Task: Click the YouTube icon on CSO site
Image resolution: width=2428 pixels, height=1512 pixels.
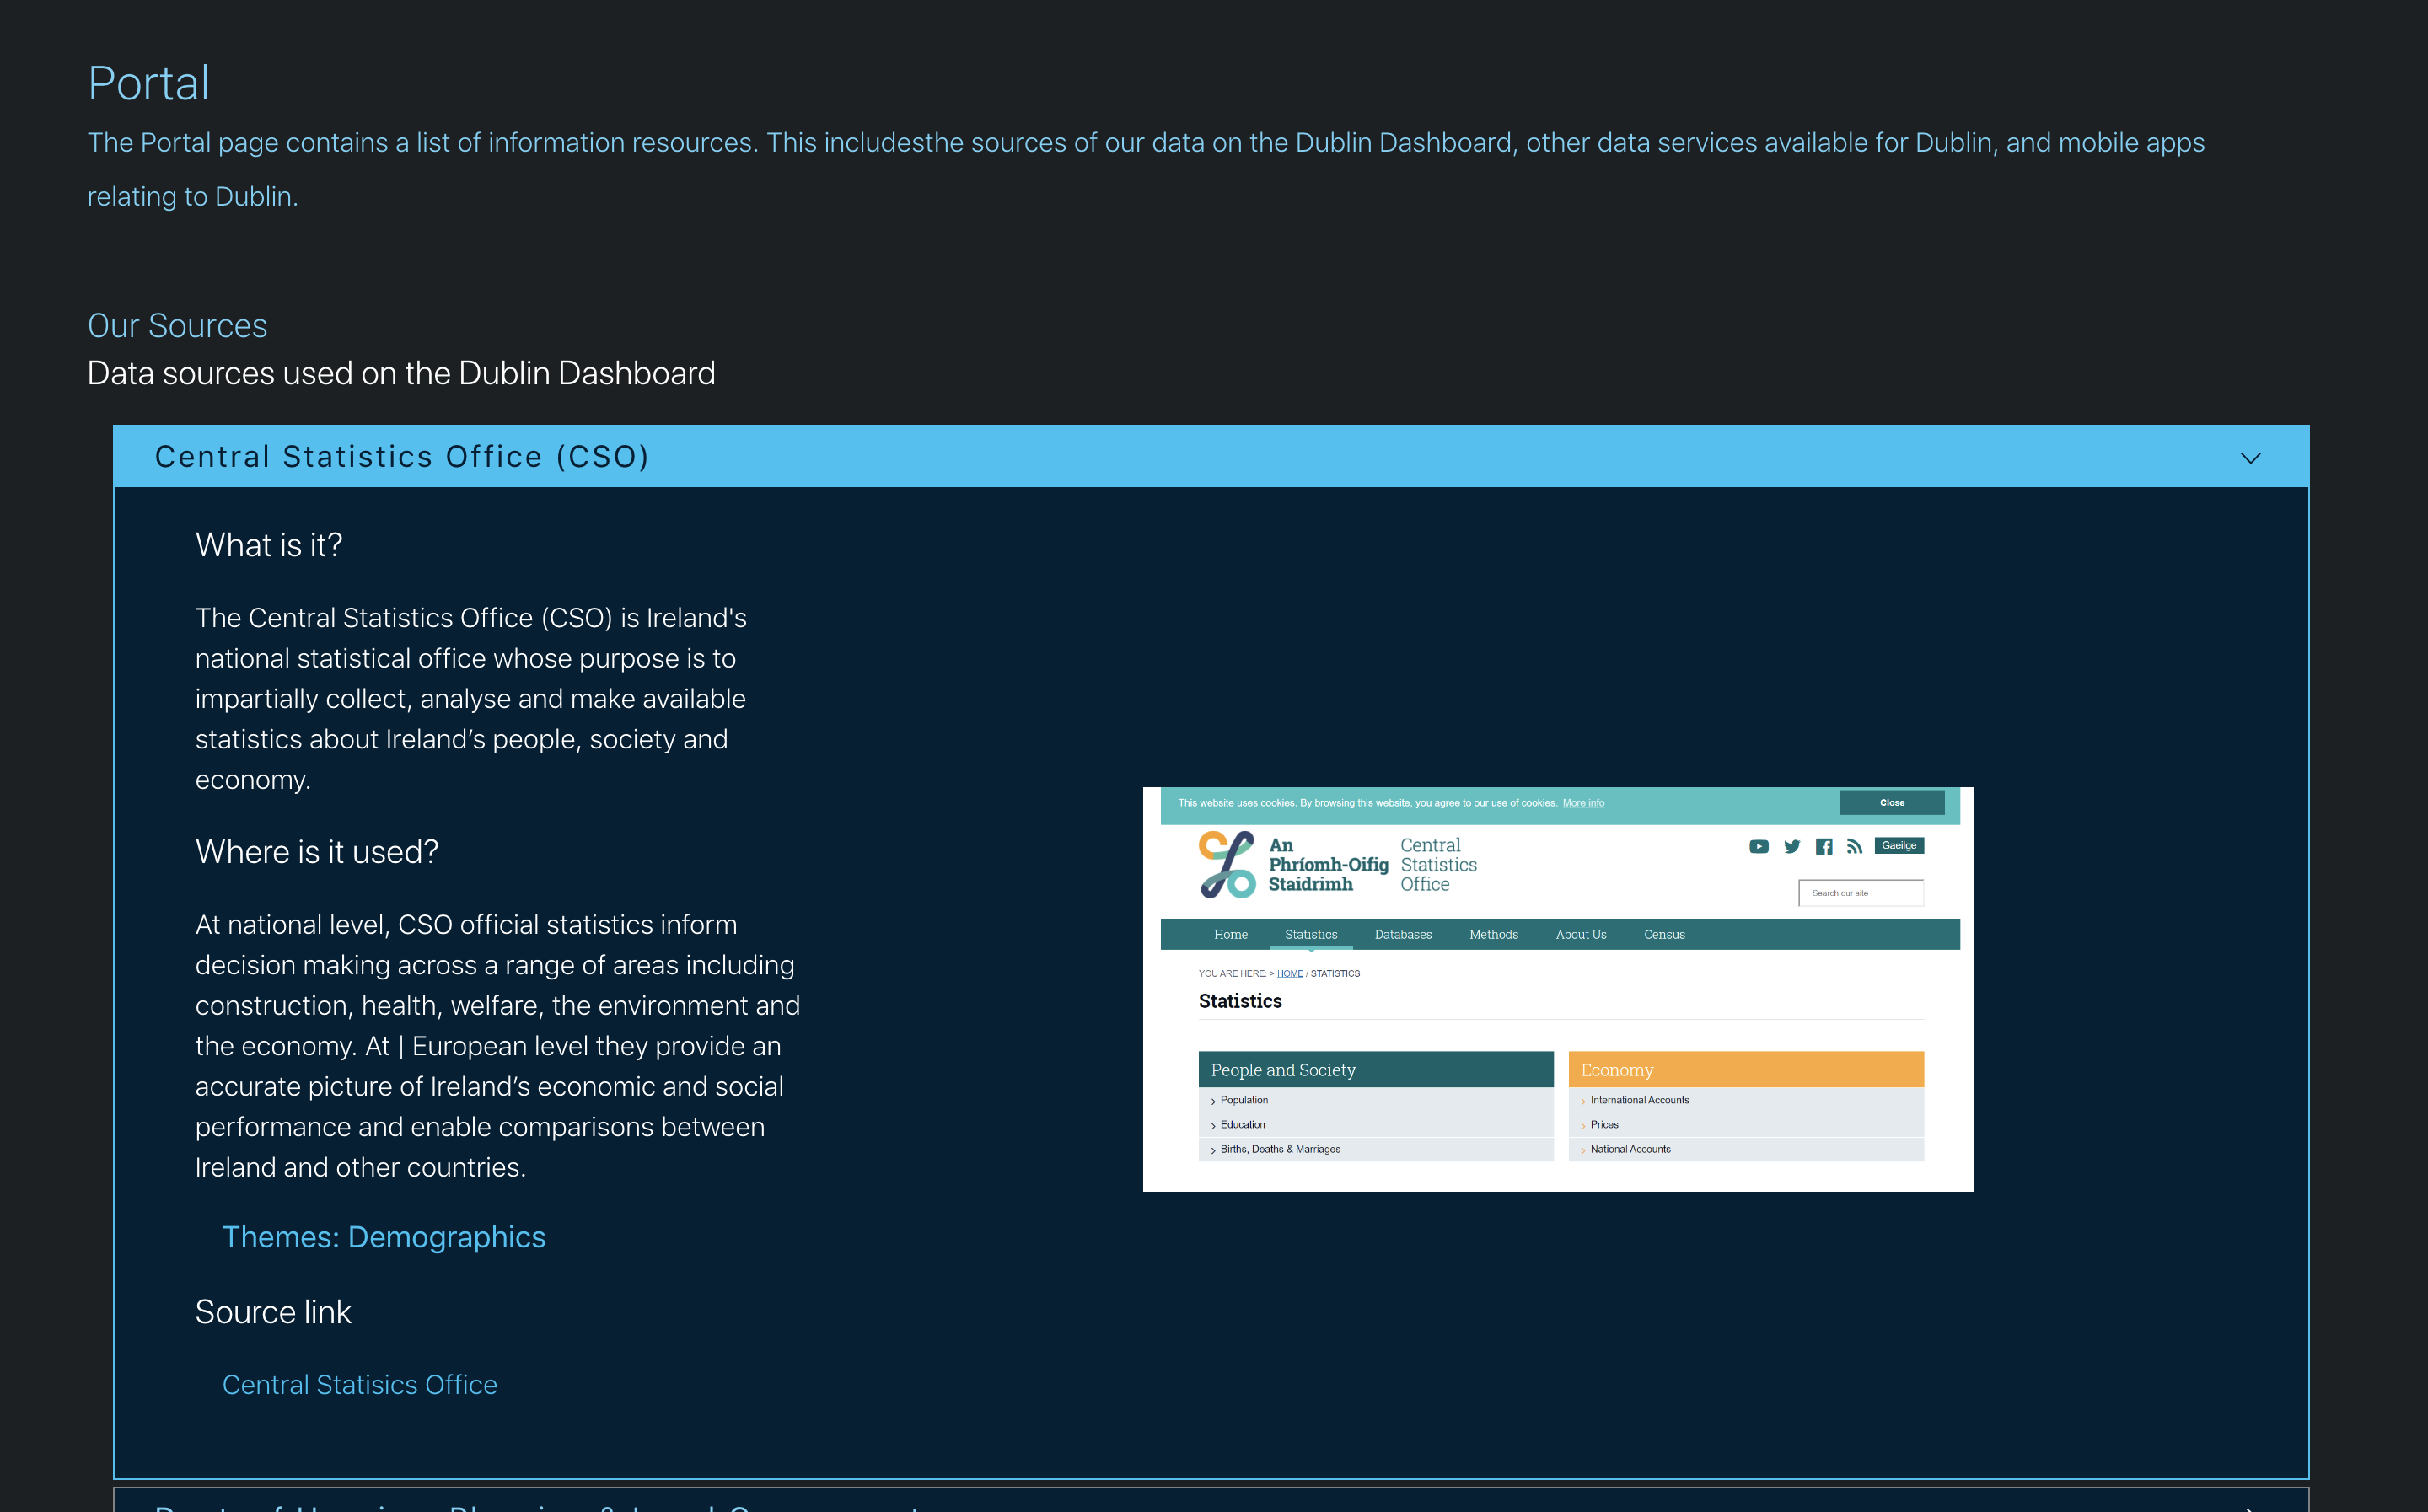Action: click(1759, 847)
